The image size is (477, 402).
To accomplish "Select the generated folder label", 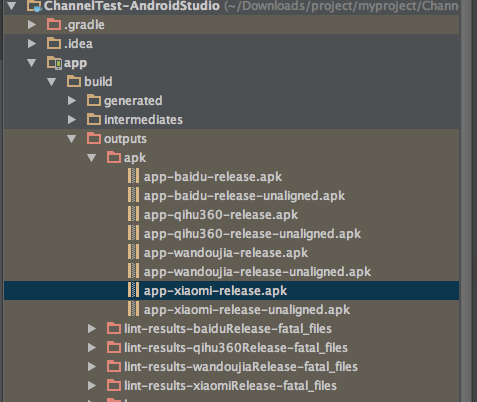I will tap(133, 101).
